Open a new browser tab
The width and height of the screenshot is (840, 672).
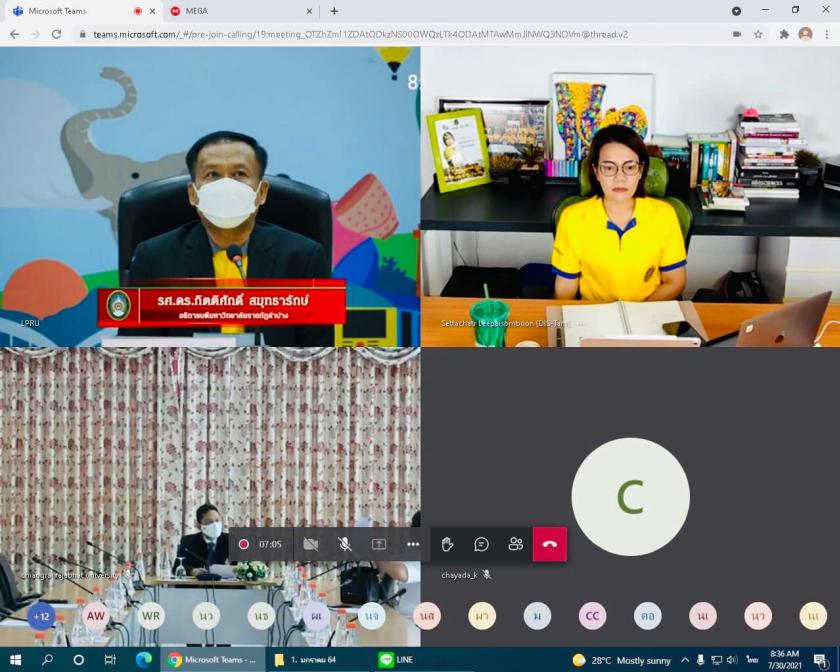tap(334, 11)
